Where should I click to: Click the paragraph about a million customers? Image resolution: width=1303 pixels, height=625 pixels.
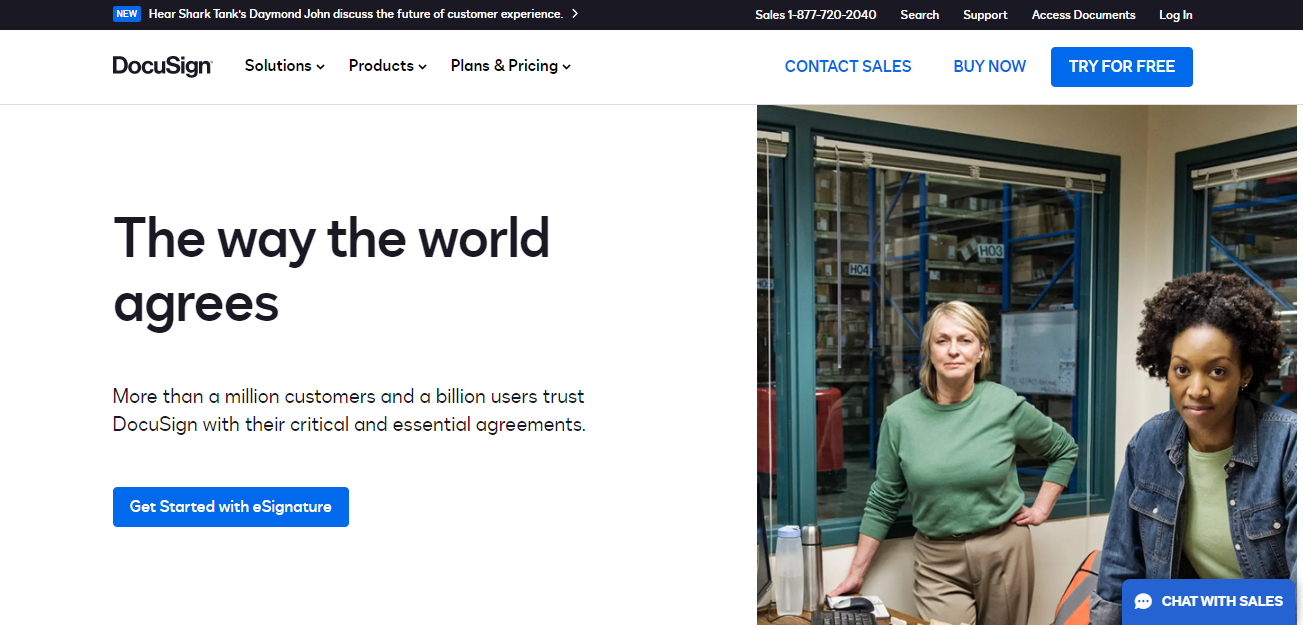pyautogui.click(x=348, y=410)
